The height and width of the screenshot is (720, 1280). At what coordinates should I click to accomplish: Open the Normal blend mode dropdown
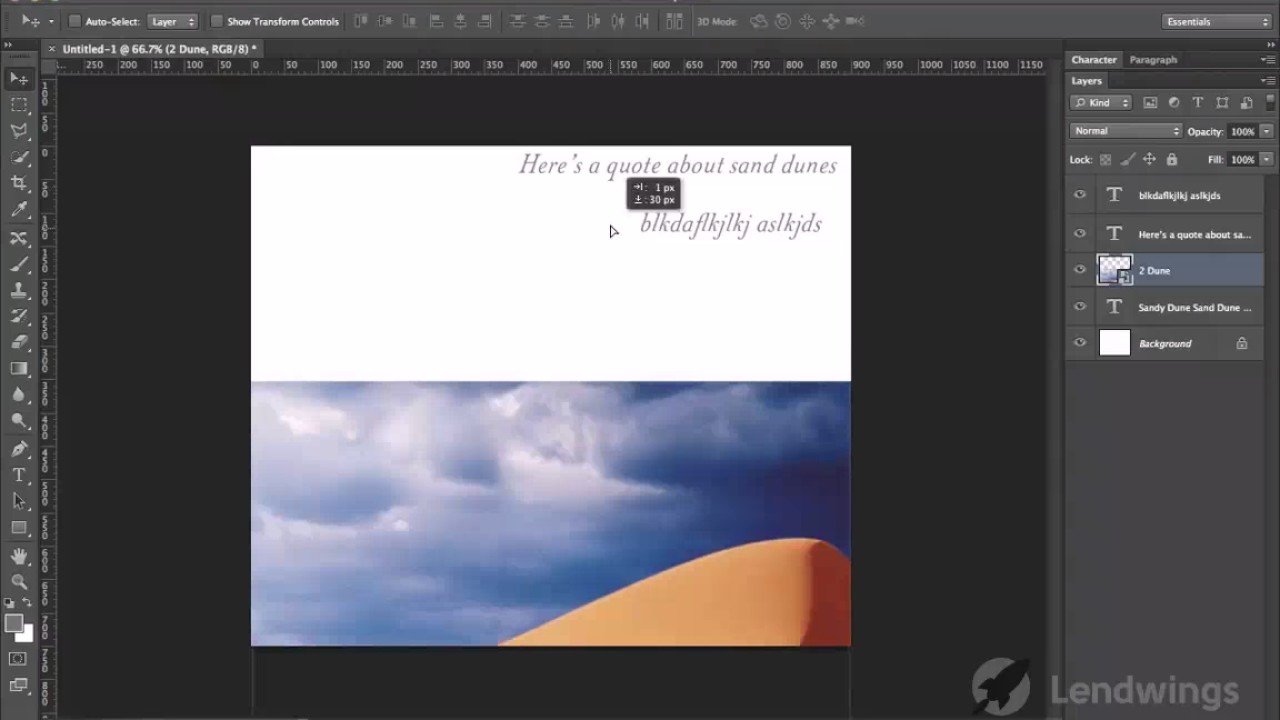coord(1126,131)
